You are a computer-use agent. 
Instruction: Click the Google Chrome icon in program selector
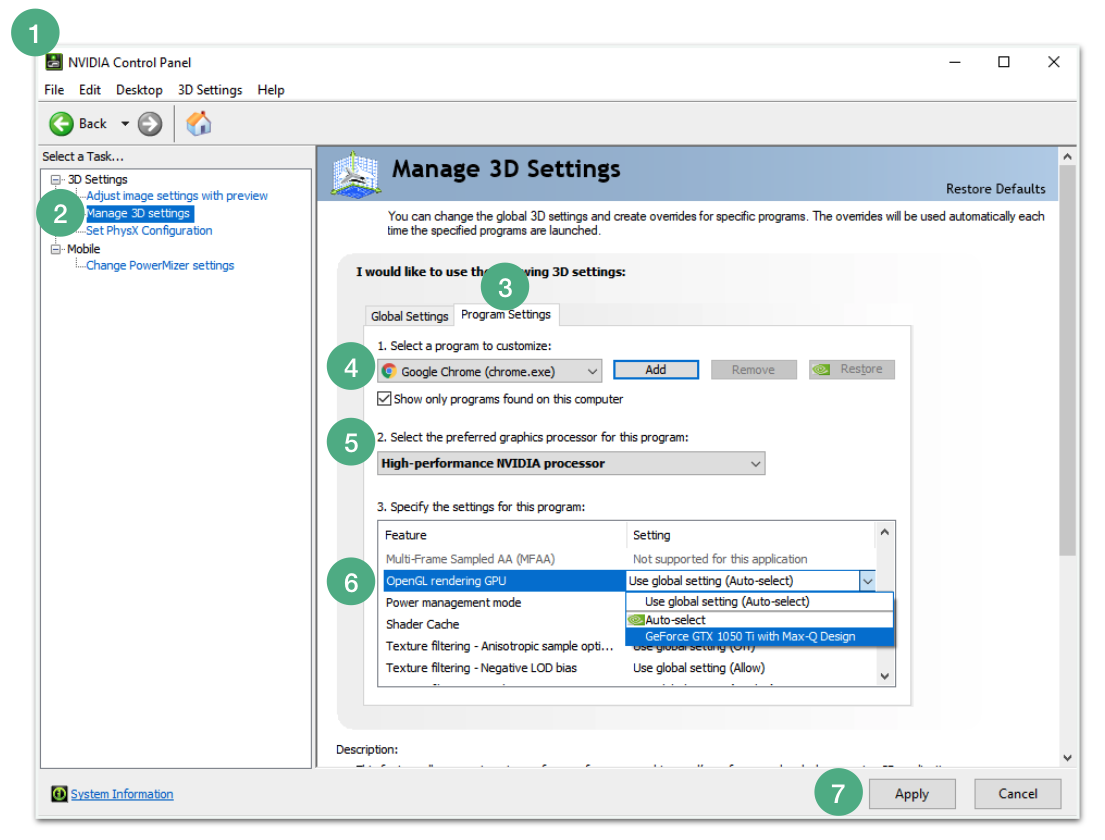389,371
